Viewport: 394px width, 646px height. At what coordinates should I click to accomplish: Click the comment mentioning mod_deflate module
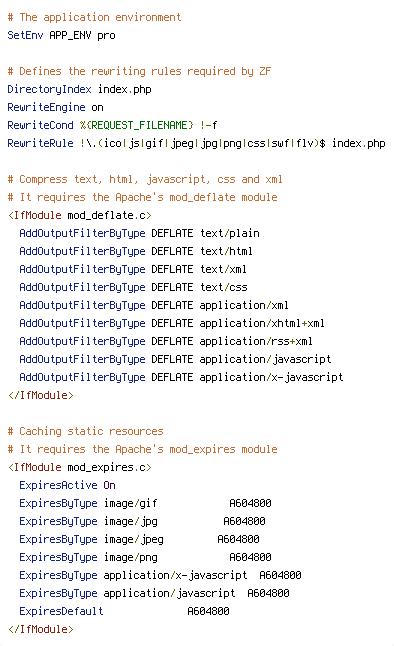point(143,197)
